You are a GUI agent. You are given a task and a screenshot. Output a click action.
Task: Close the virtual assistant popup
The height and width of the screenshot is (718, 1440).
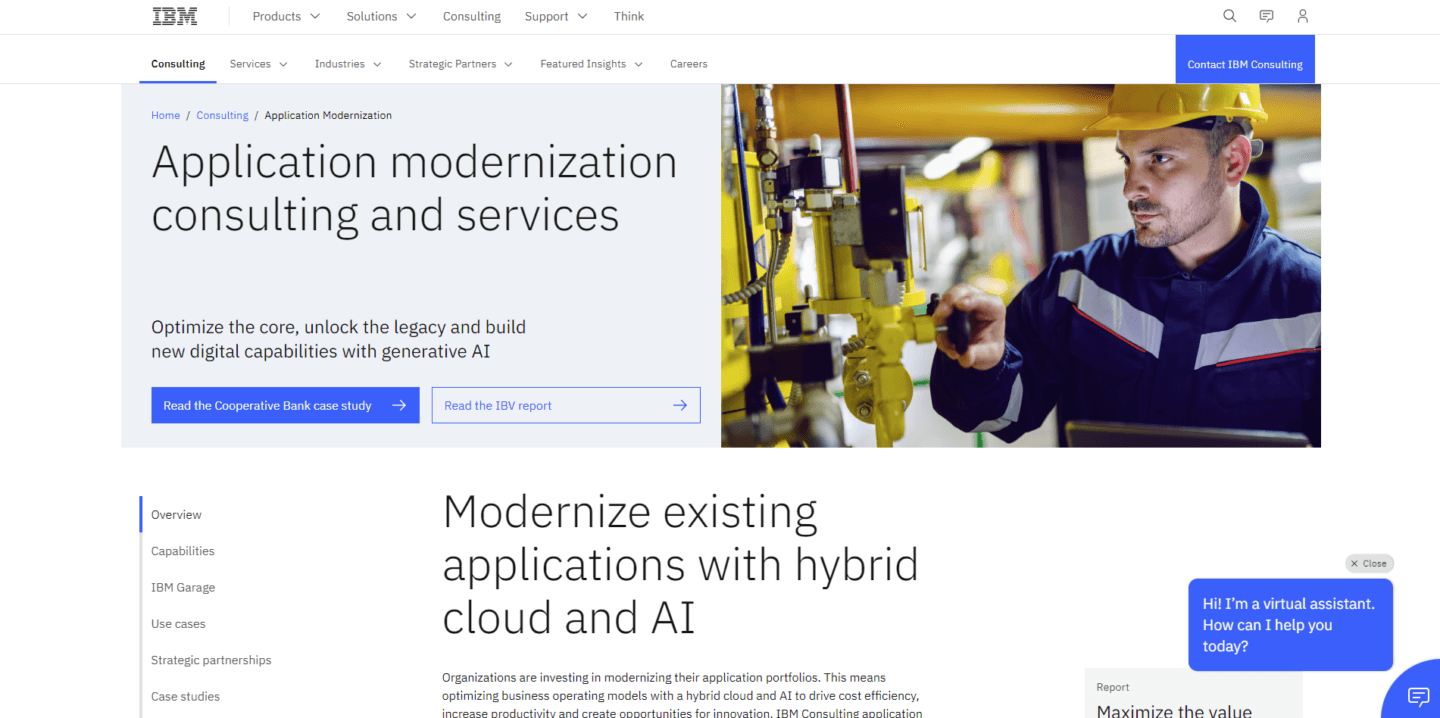1369,563
